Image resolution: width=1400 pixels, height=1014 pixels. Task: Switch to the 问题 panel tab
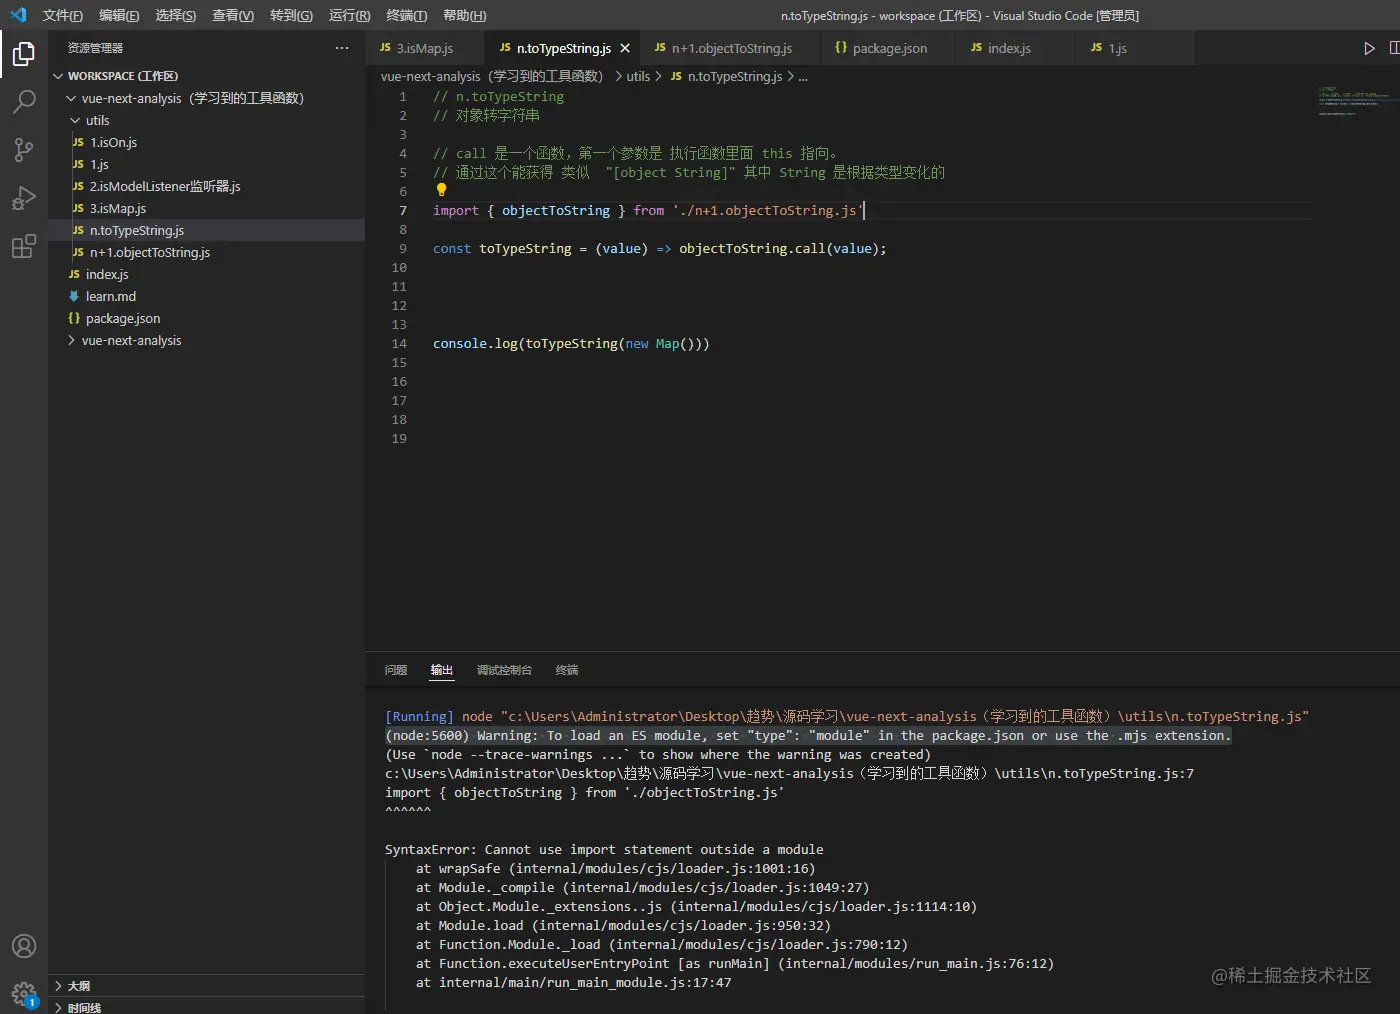tap(396, 670)
